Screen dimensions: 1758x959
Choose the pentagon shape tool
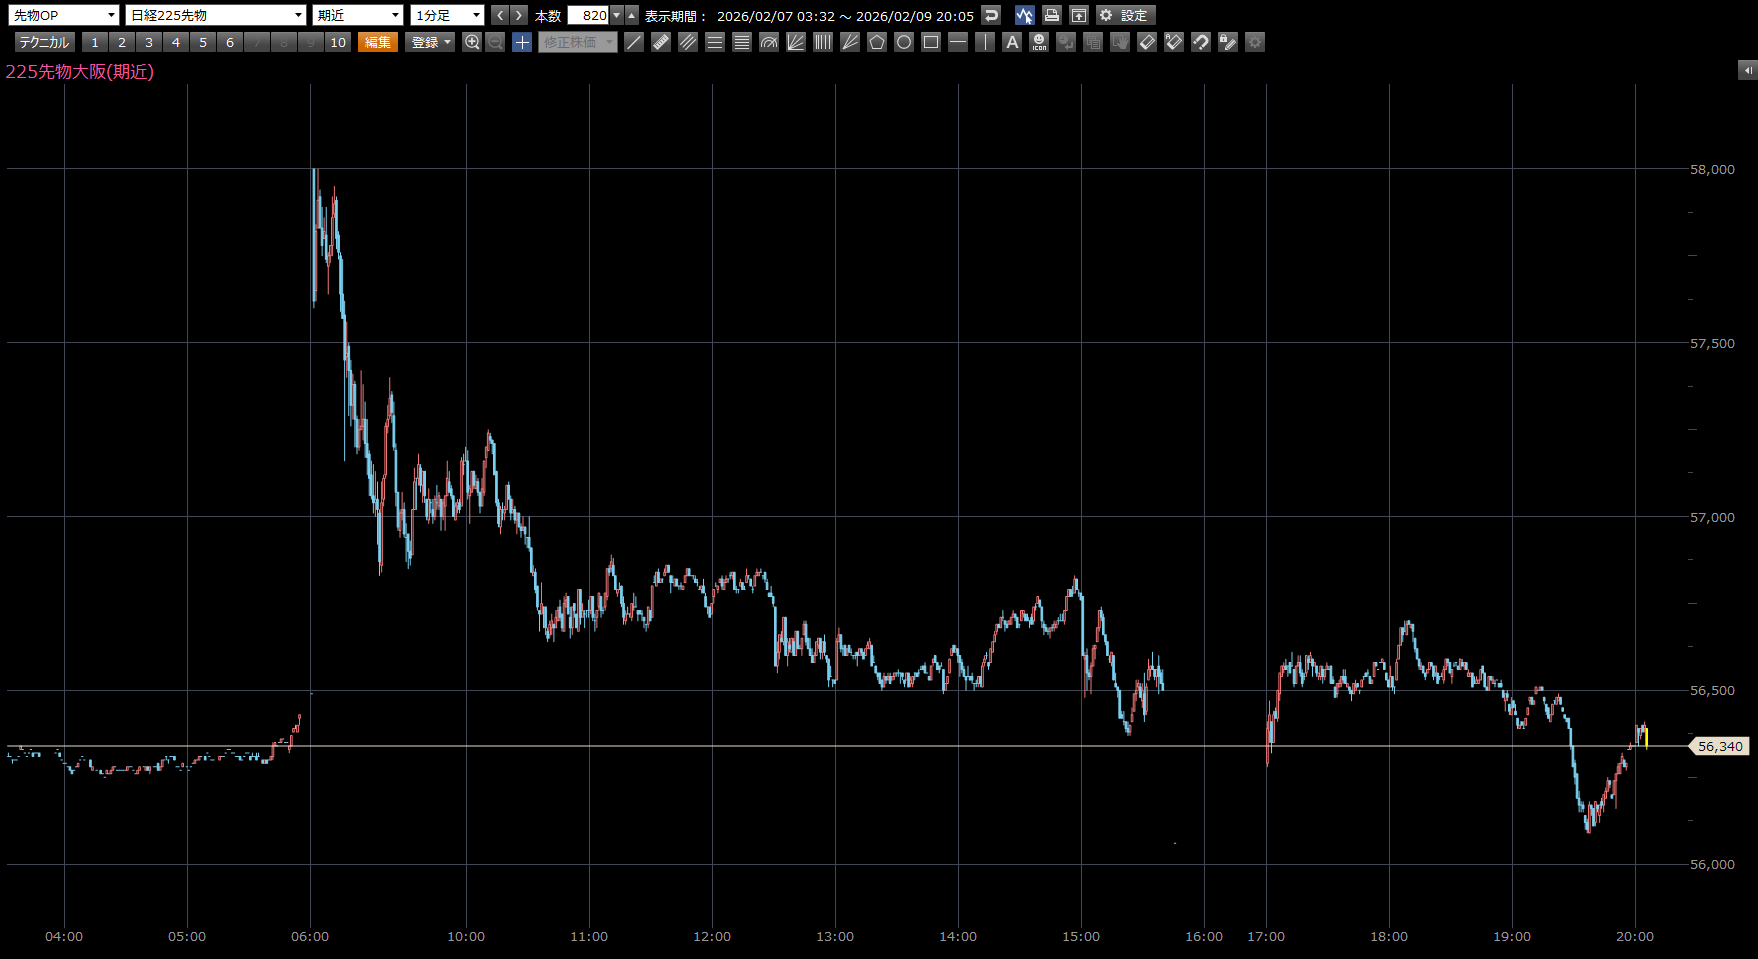tap(877, 42)
